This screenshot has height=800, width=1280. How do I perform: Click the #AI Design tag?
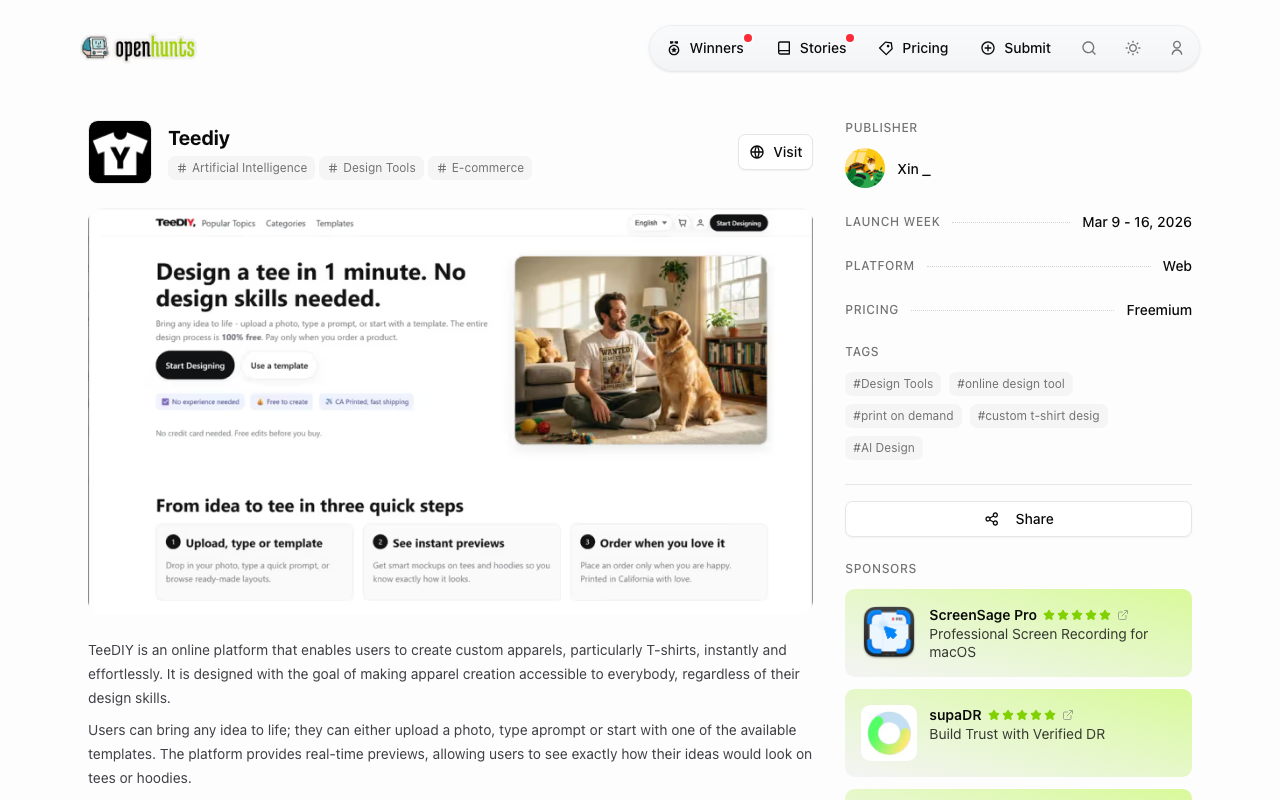point(884,448)
